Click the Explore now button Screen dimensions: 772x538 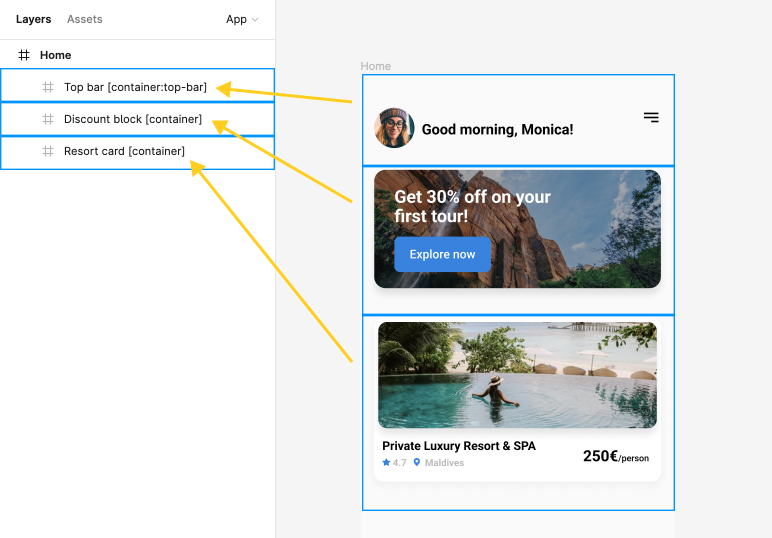tap(442, 254)
